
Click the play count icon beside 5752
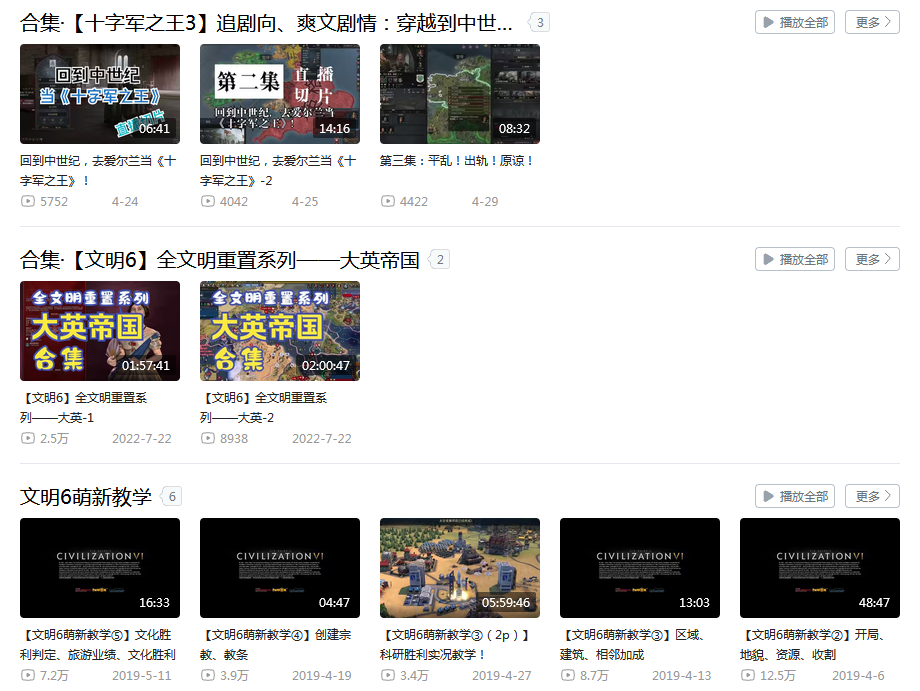coord(28,201)
